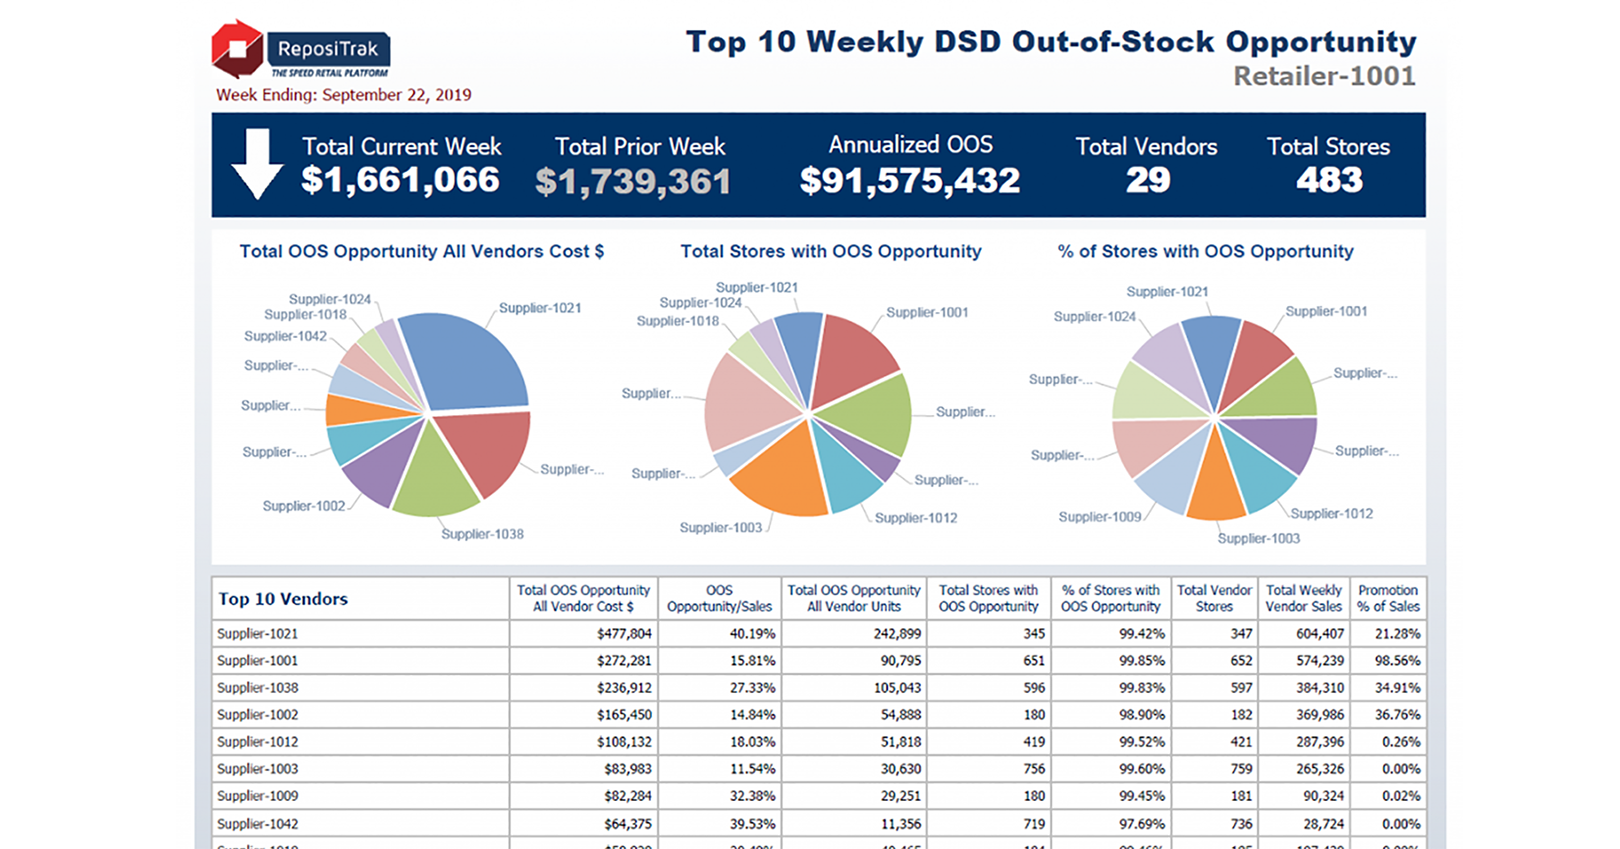Select the blue Supplier-1021 slice in Cost pie
1620x849 pixels.
468,360
